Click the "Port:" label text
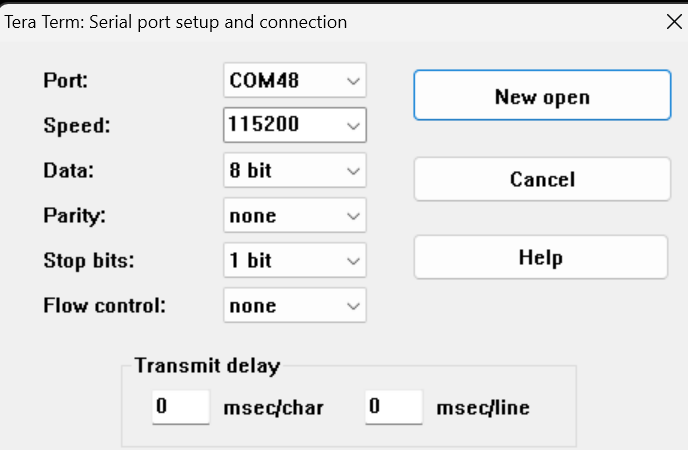 click(66, 80)
